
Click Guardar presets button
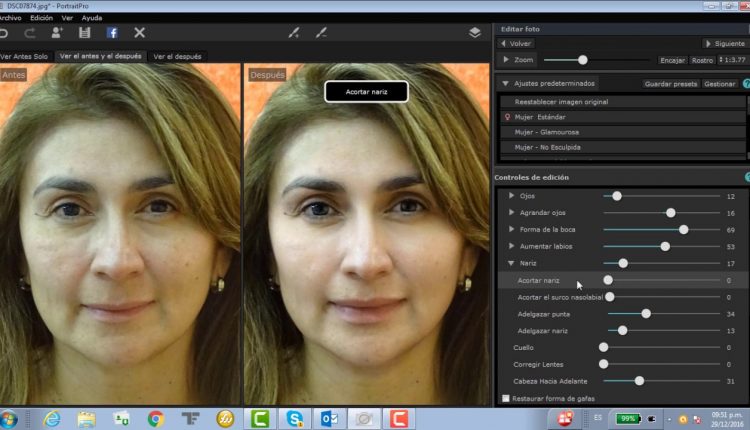pyautogui.click(x=671, y=84)
